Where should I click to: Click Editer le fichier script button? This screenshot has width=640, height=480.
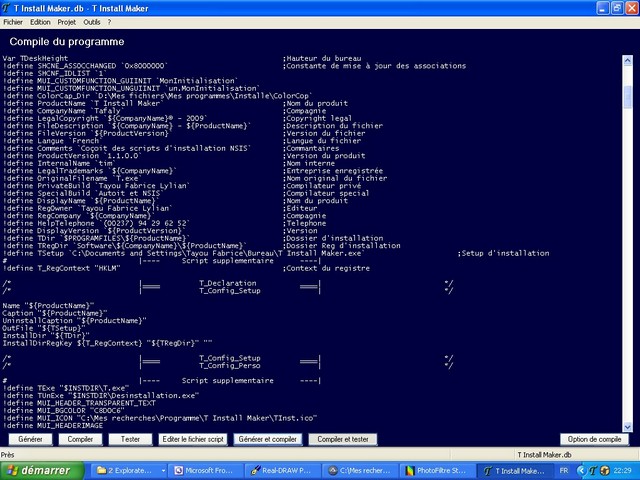tap(193, 439)
